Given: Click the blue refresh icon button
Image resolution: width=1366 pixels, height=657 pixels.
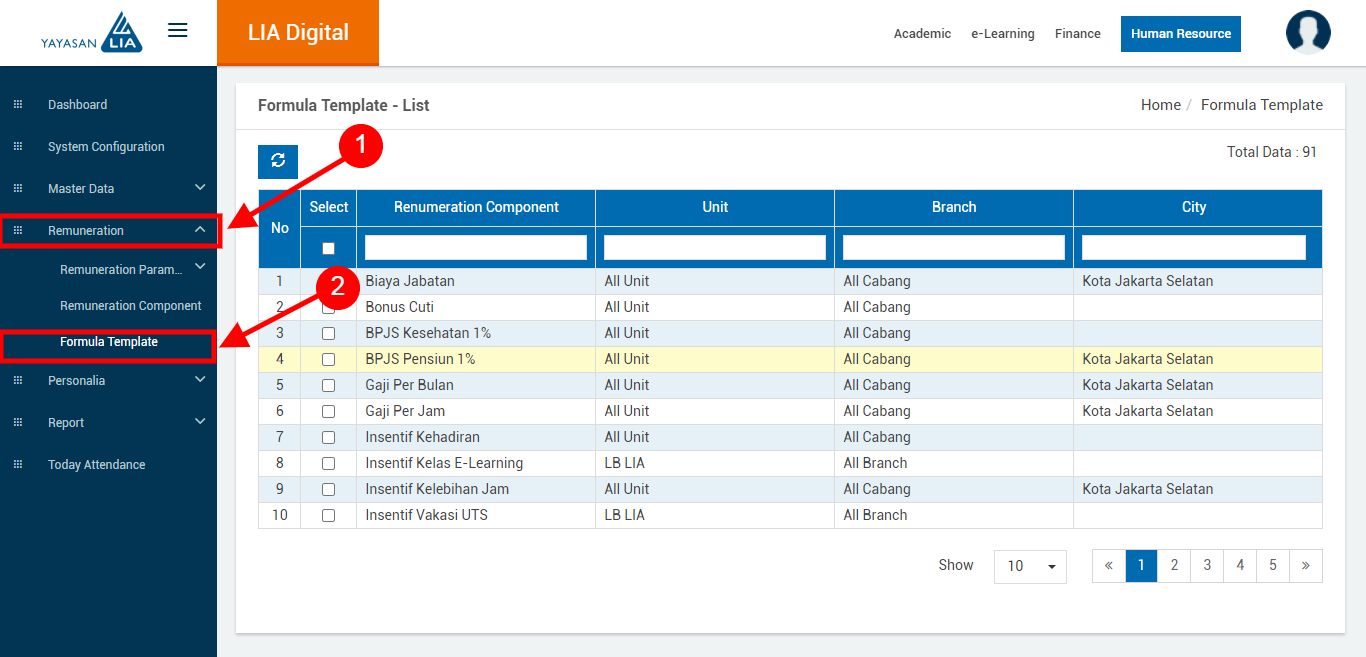Looking at the screenshot, I should tap(278, 161).
